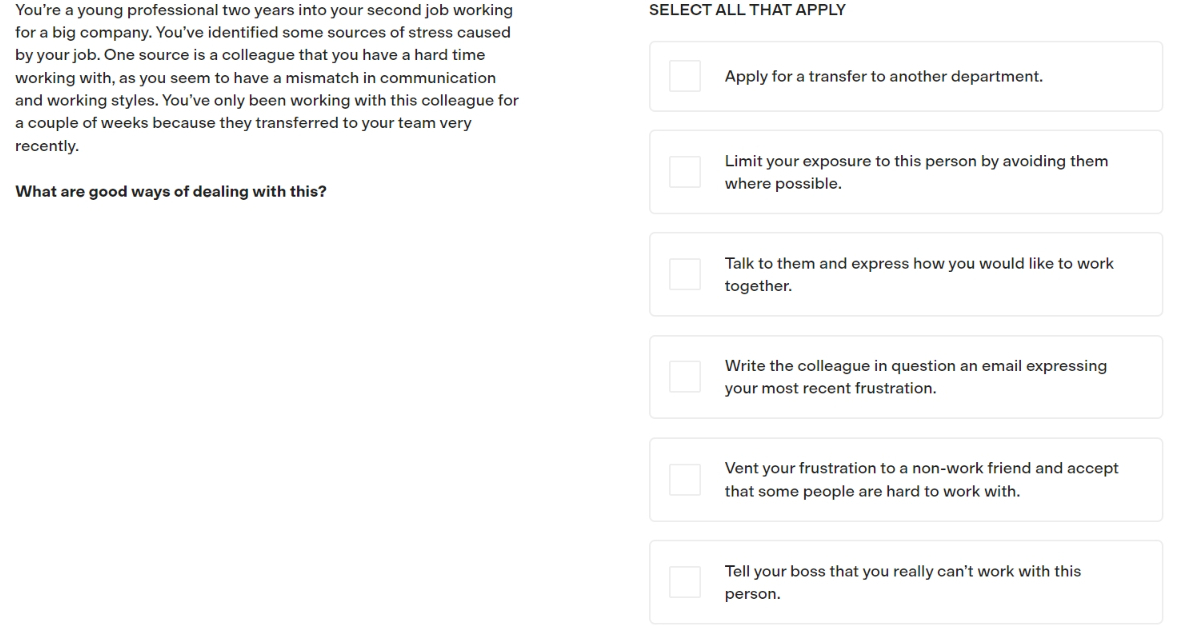Pick the 'Talk to them and express' option text
This screenshot has height=627, width=1201.
919,274
